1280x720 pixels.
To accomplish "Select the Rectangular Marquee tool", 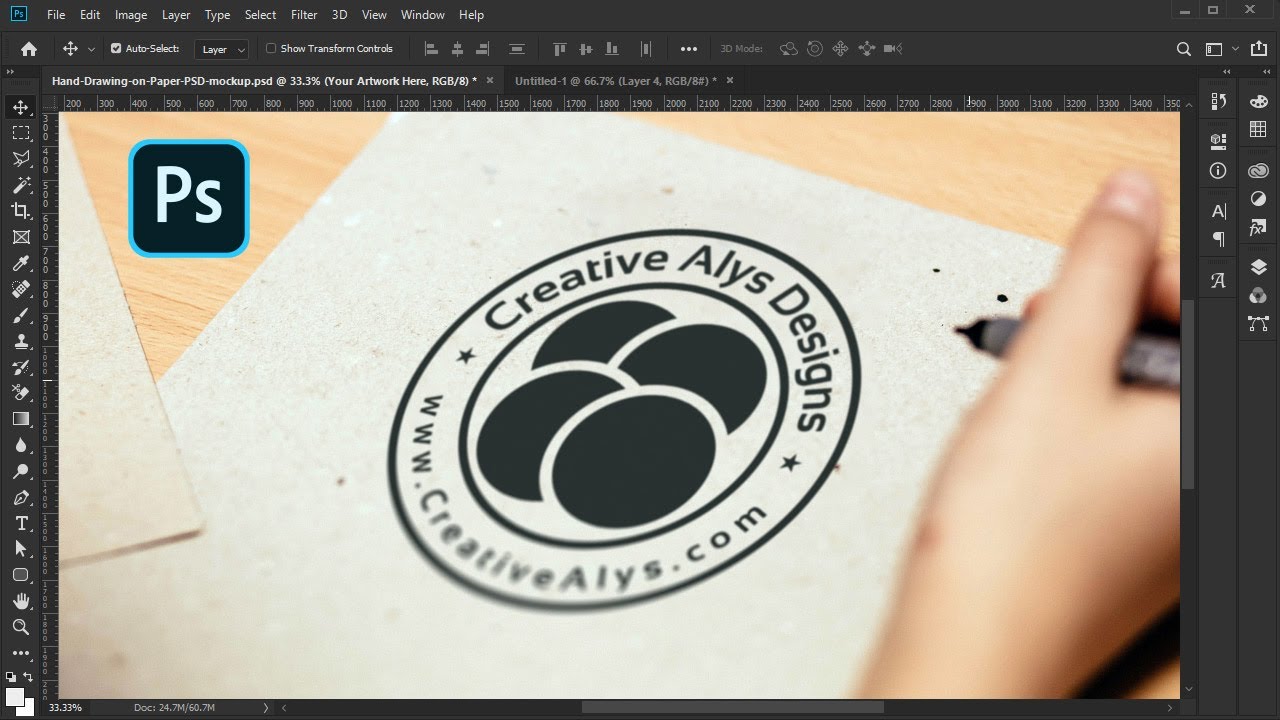I will coord(20,132).
